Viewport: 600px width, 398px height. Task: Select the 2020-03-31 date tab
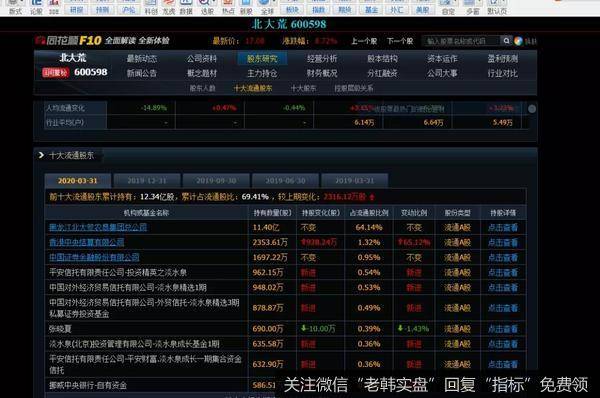pos(78,180)
